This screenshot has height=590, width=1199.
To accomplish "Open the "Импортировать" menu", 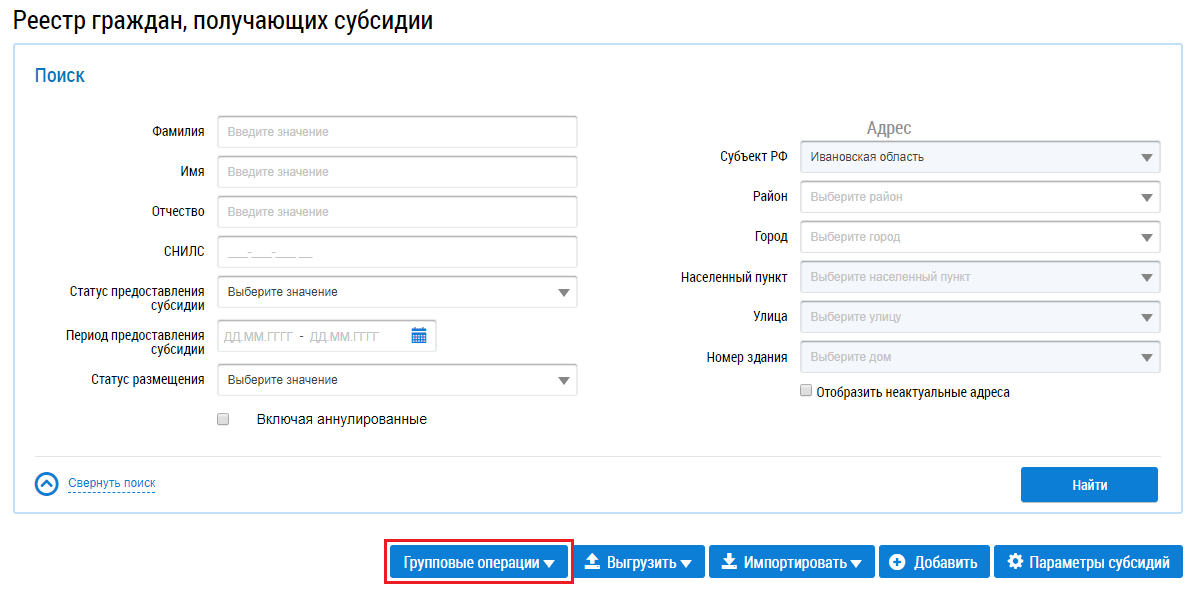I will (x=792, y=562).
